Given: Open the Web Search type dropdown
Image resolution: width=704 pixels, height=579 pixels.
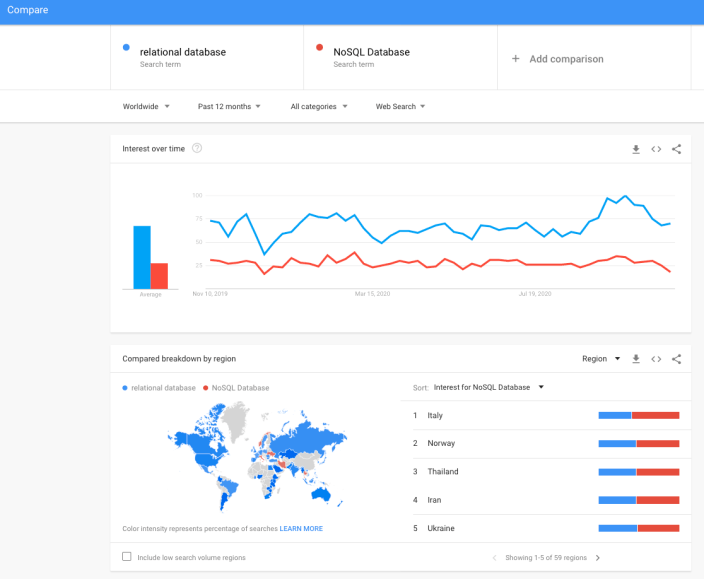Looking at the screenshot, I should click(x=400, y=106).
